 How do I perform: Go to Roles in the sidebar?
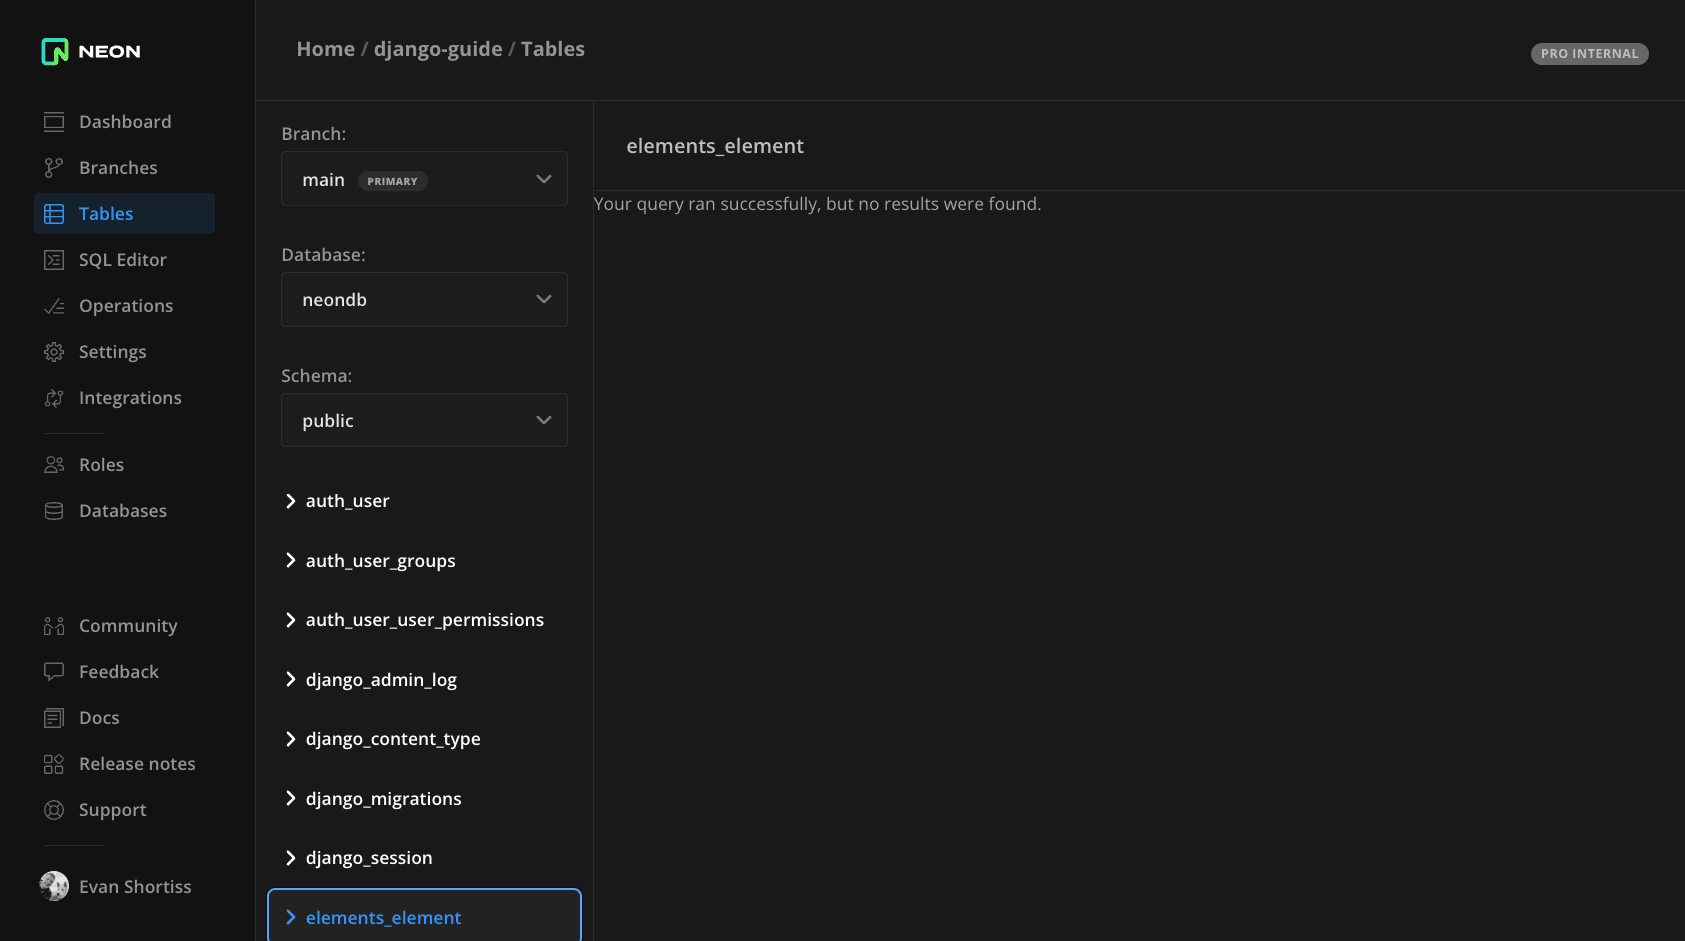tap(101, 465)
